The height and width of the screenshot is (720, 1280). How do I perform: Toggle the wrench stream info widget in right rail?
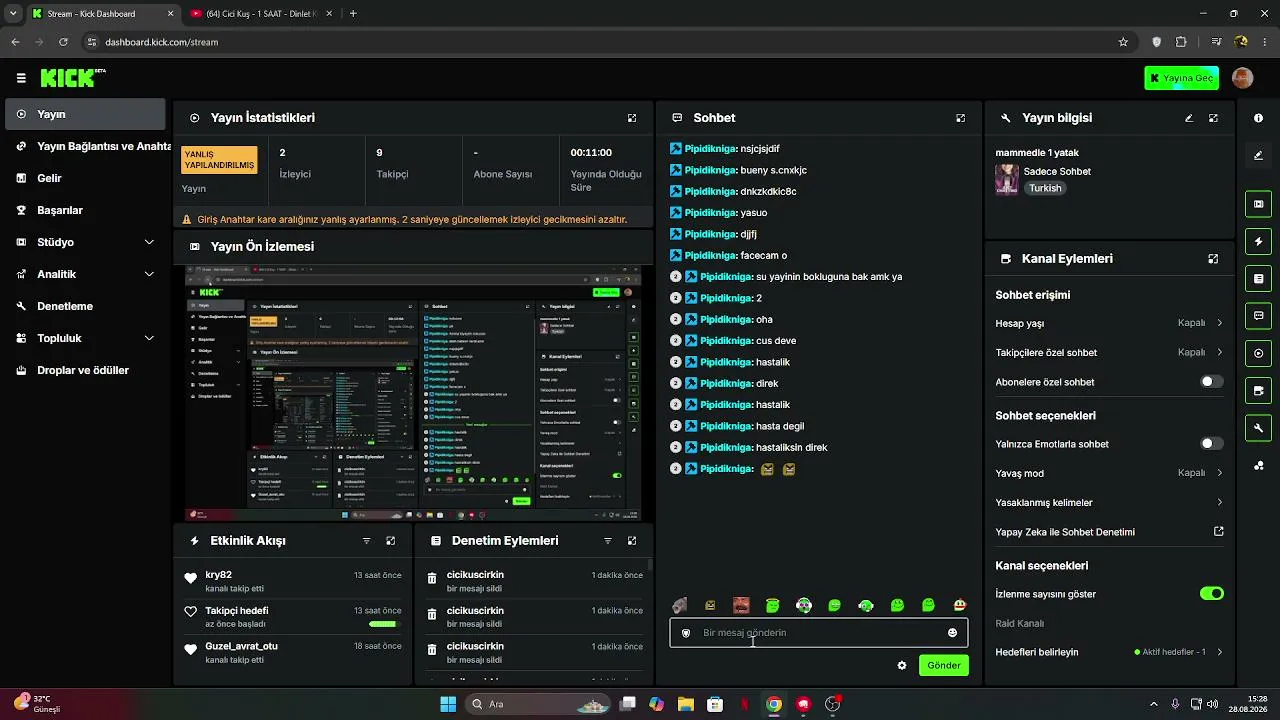tap(1258, 428)
